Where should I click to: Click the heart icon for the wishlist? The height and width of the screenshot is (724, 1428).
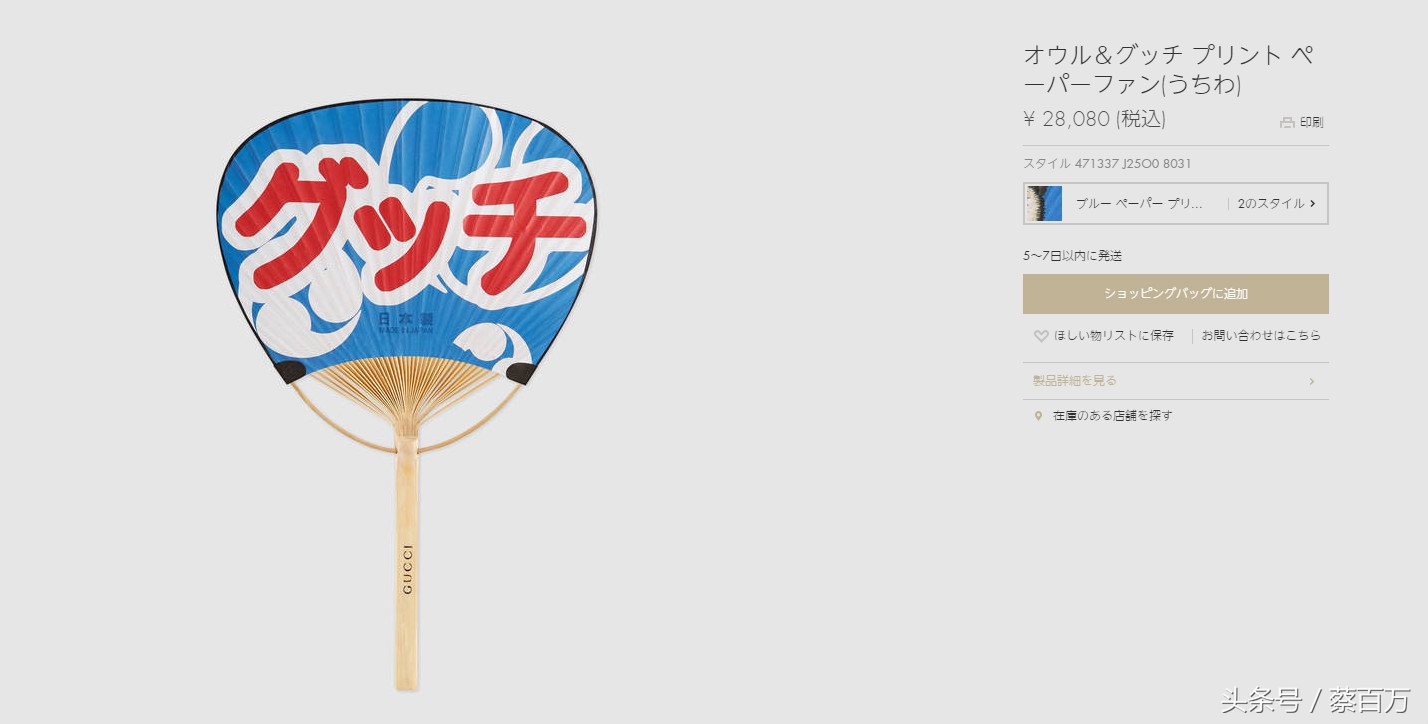click(1041, 336)
